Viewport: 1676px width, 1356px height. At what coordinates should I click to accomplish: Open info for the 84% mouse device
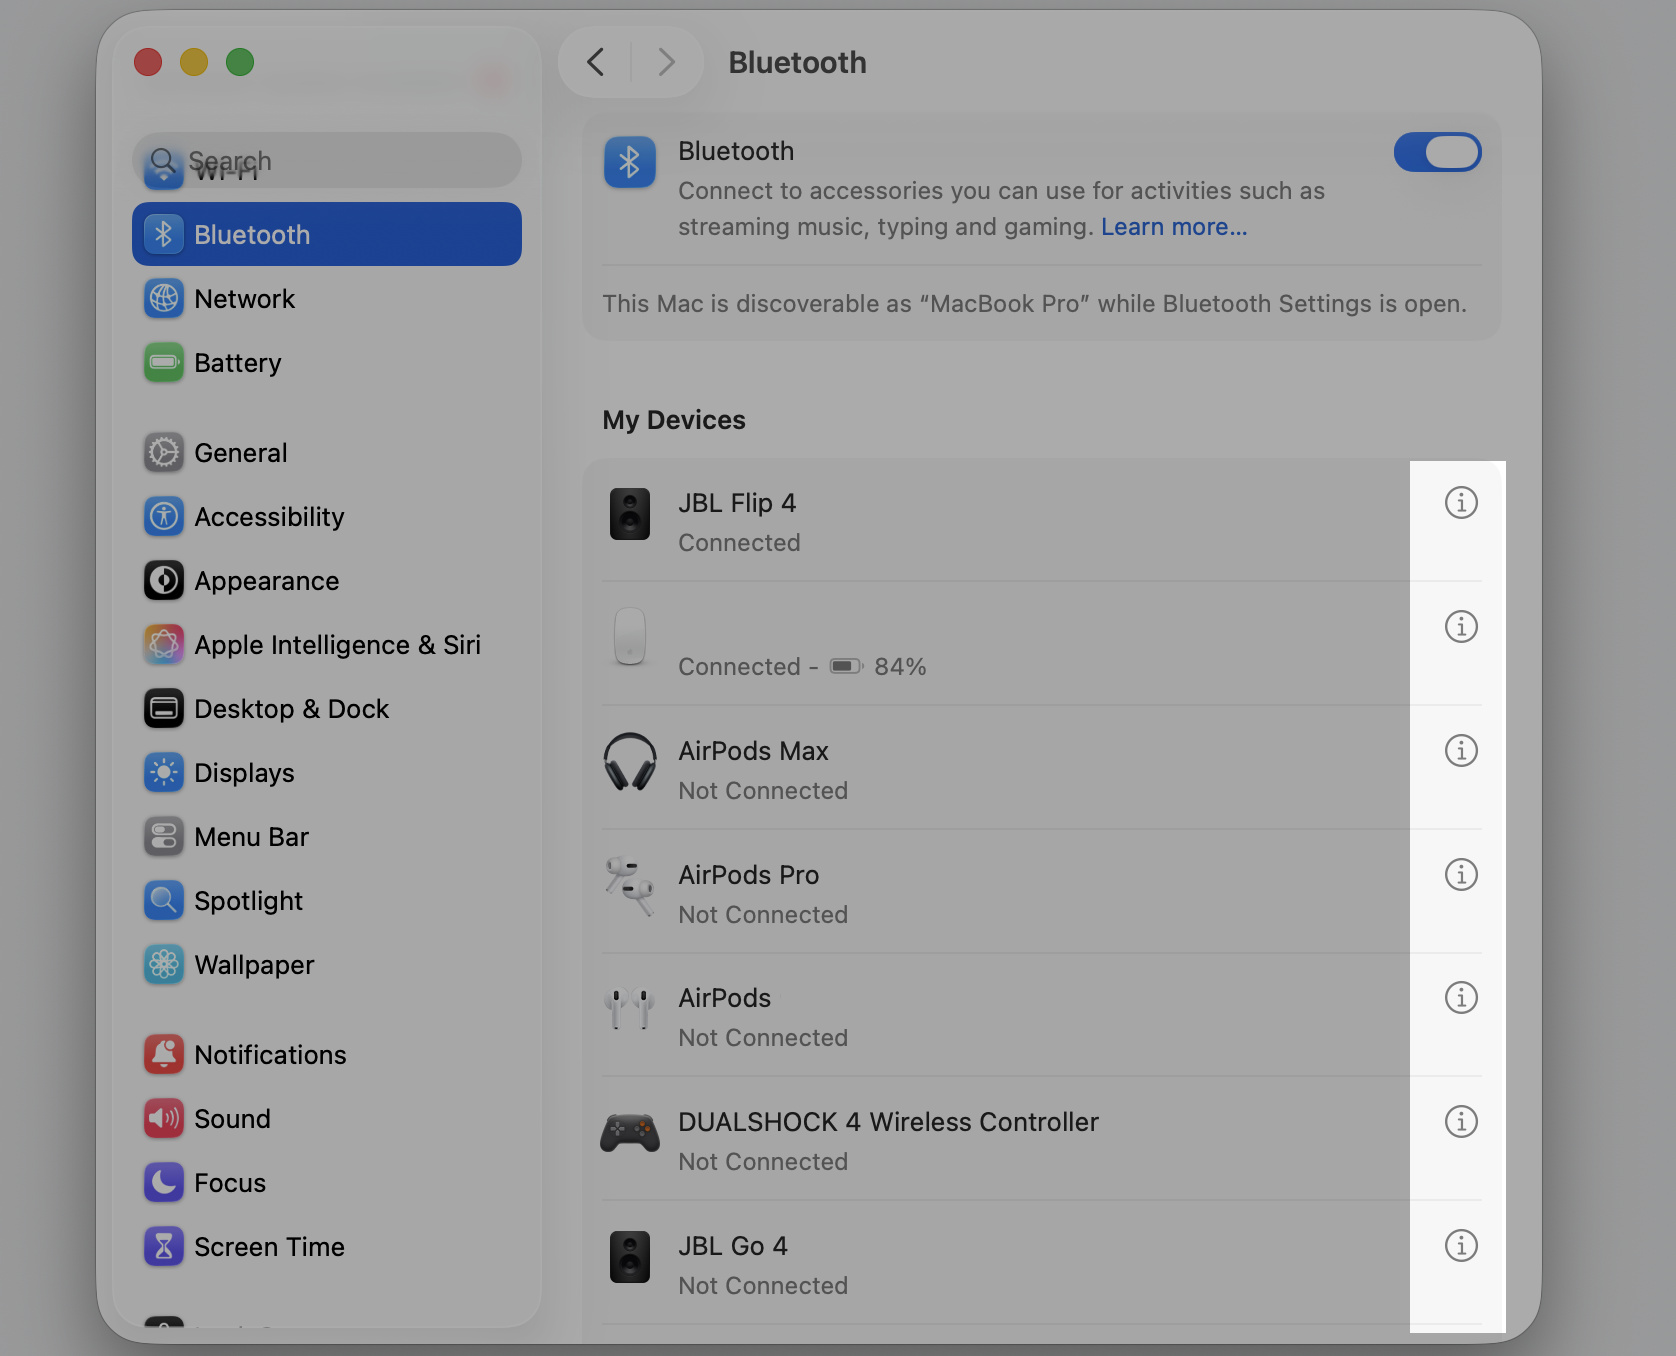coord(1461,626)
